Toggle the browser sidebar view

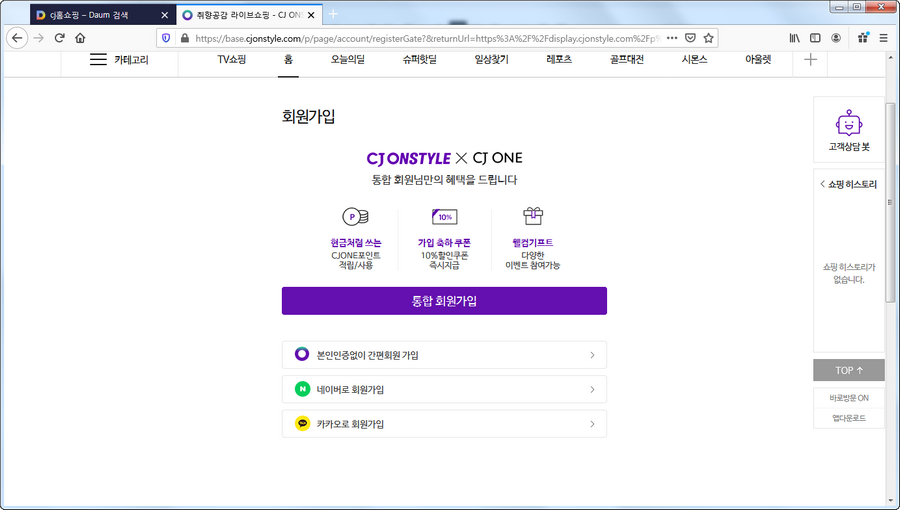[815, 38]
